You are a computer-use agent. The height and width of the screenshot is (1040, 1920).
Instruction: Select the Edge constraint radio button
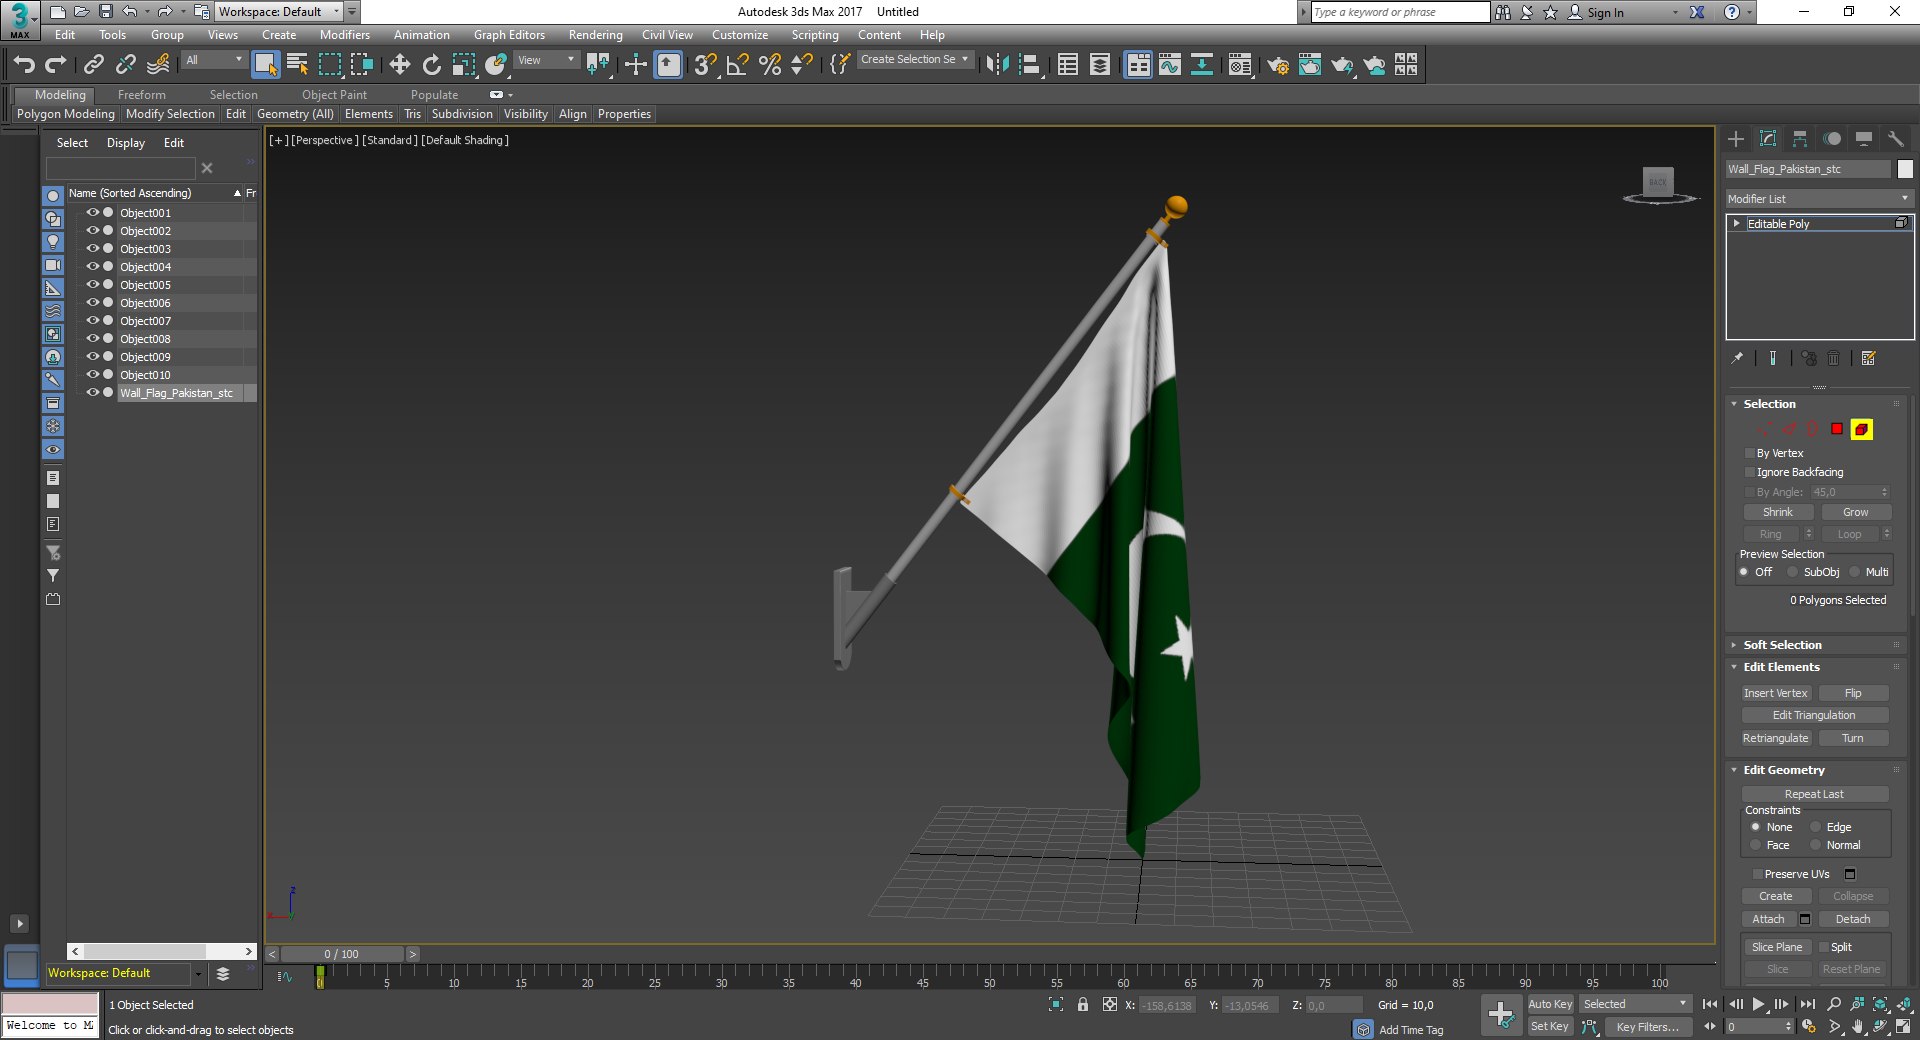(x=1816, y=827)
